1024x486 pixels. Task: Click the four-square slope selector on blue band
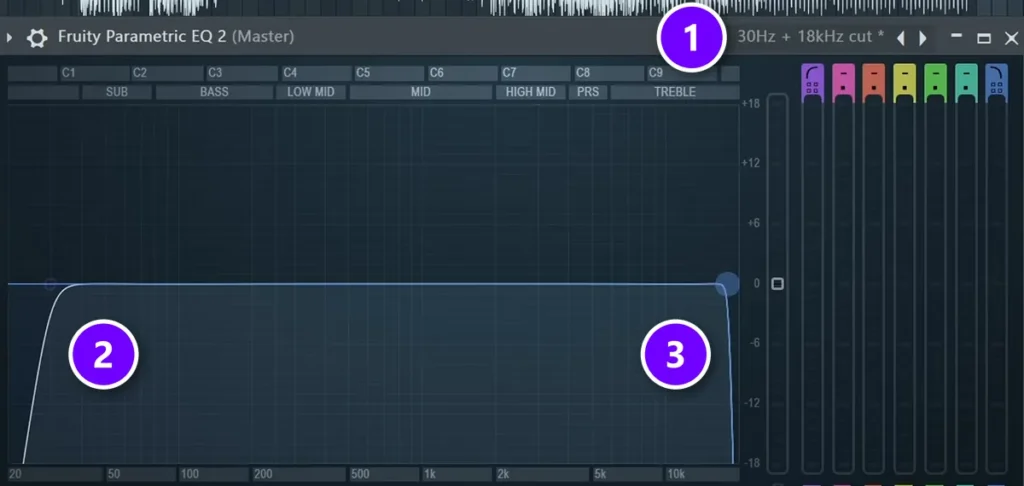click(x=996, y=87)
